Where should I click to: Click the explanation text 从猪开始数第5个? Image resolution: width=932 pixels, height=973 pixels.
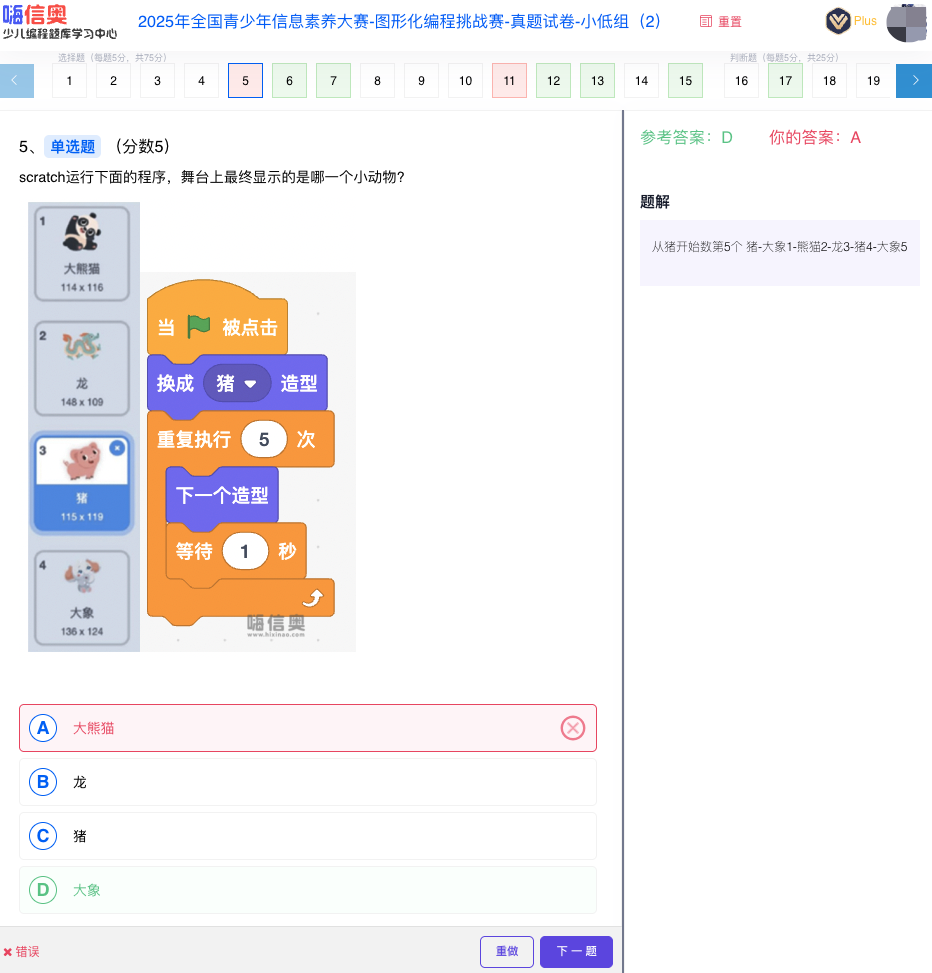pos(779,247)
